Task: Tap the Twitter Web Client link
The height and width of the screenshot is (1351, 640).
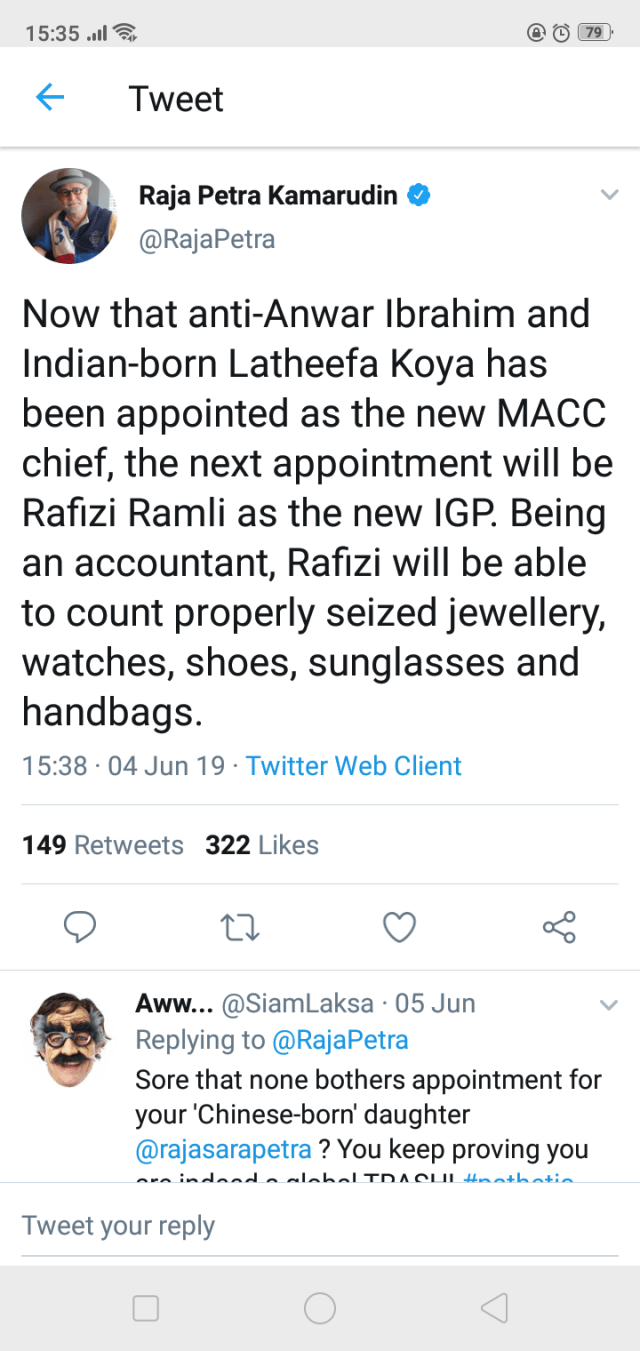Action: coord(353,766)
